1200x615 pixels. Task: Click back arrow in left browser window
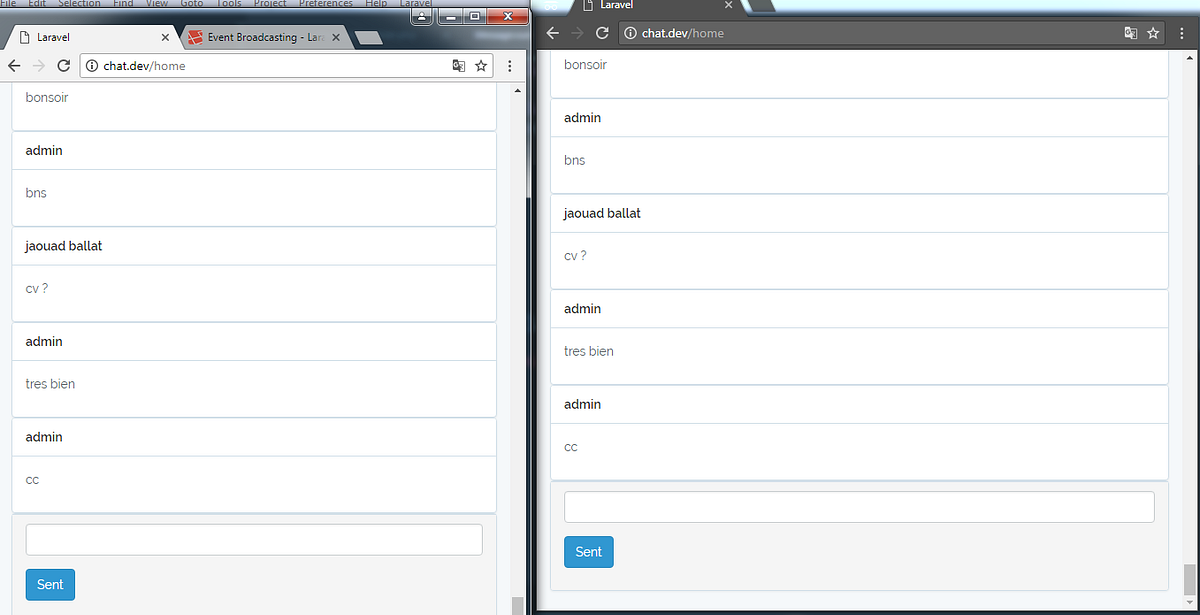coord(14,66)
